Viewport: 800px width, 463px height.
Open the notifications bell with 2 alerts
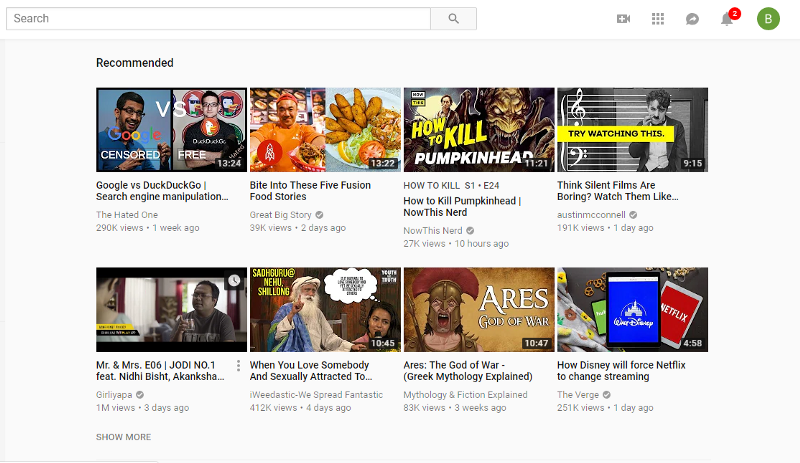728,18
